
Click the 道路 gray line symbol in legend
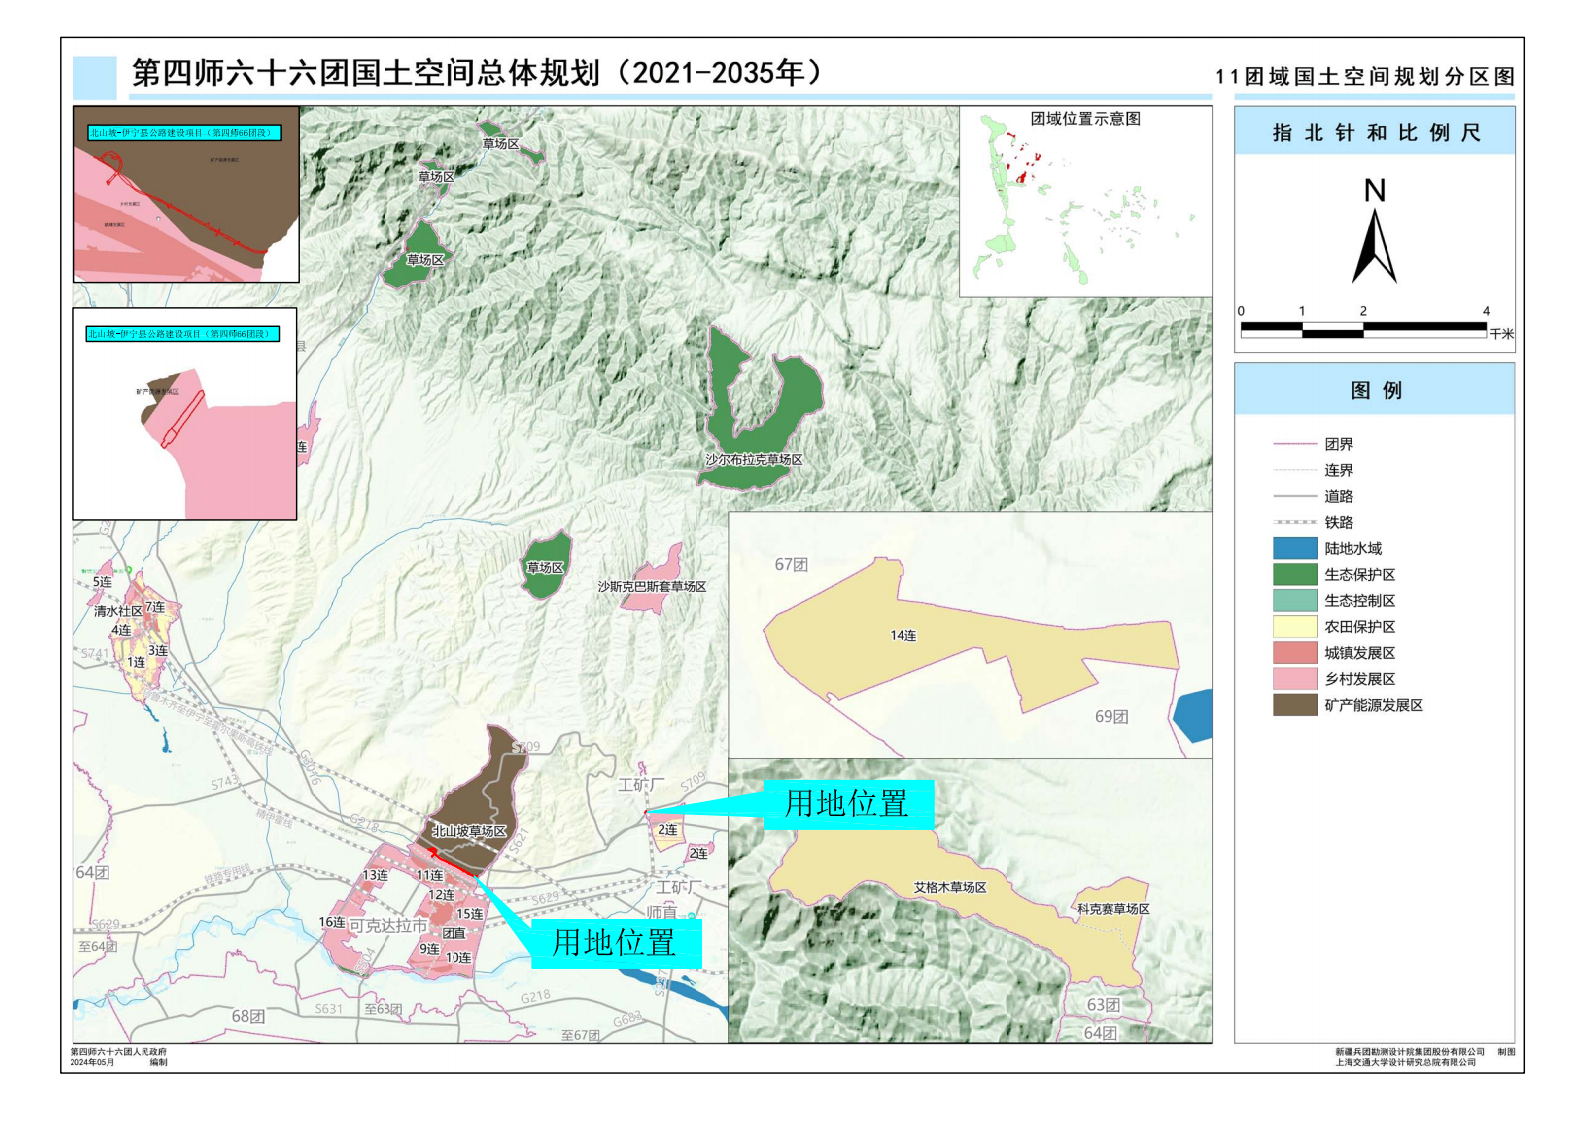1295,496
